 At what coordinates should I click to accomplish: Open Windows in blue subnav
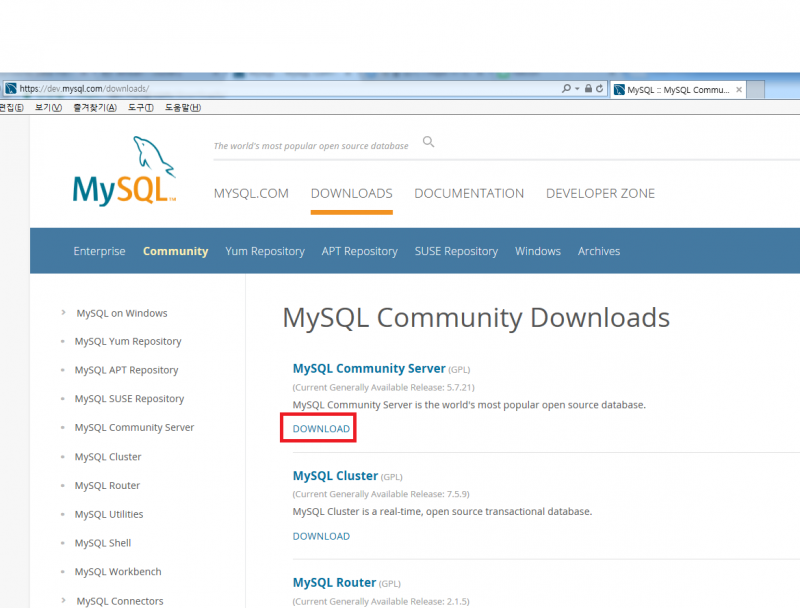pyautogui.click(x=538, y=251)
